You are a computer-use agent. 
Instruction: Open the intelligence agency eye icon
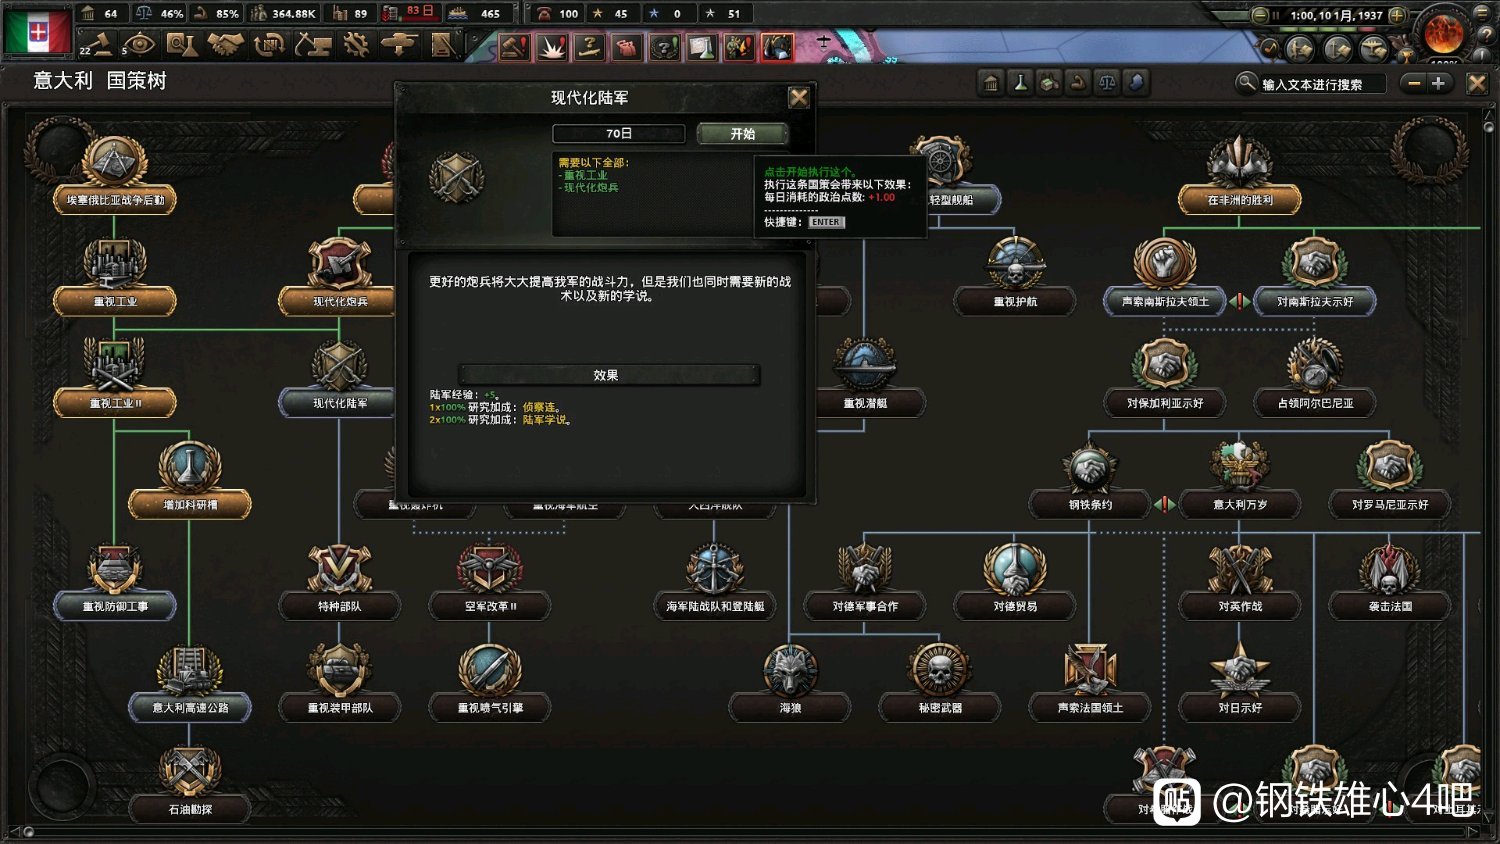(139, 44)
